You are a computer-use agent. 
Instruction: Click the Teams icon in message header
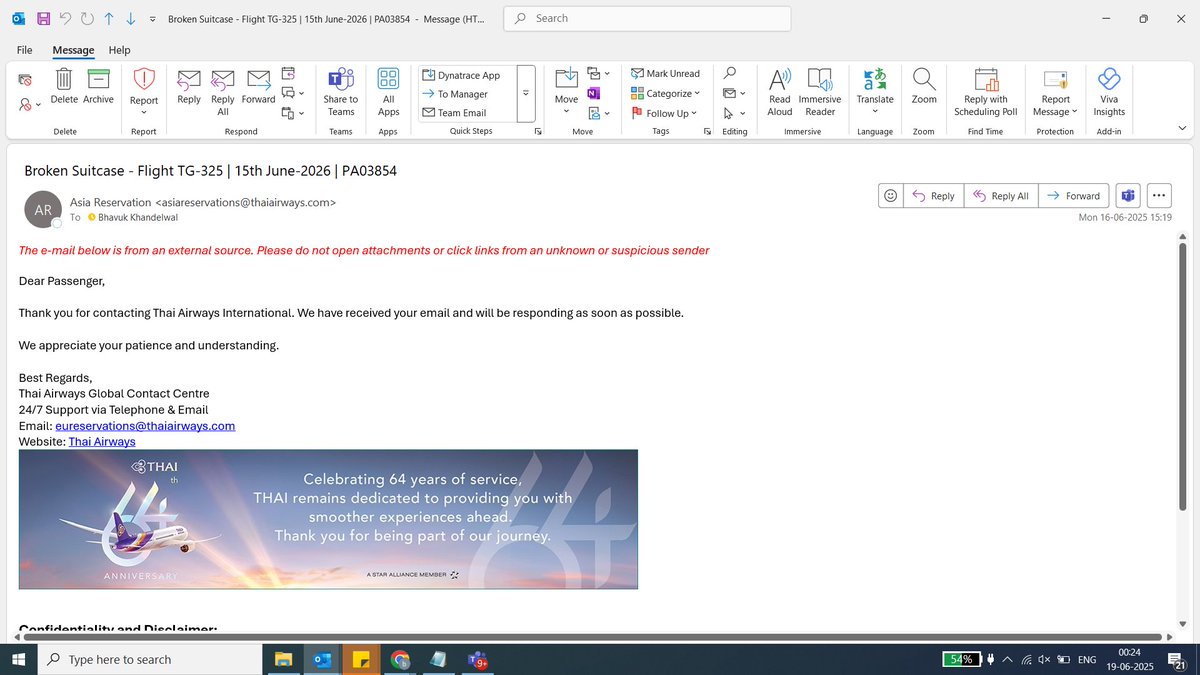pos(1127,196)
